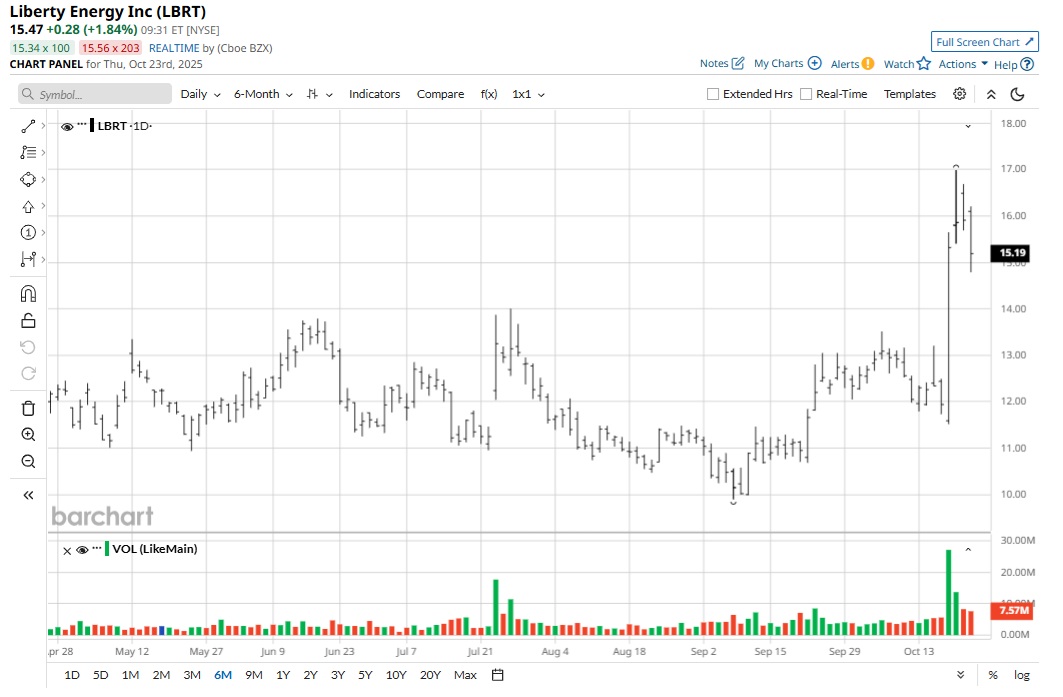Select the 9M time range
Screen dimensions: 1063x697
pyautogui.click(x=254, y=675)
